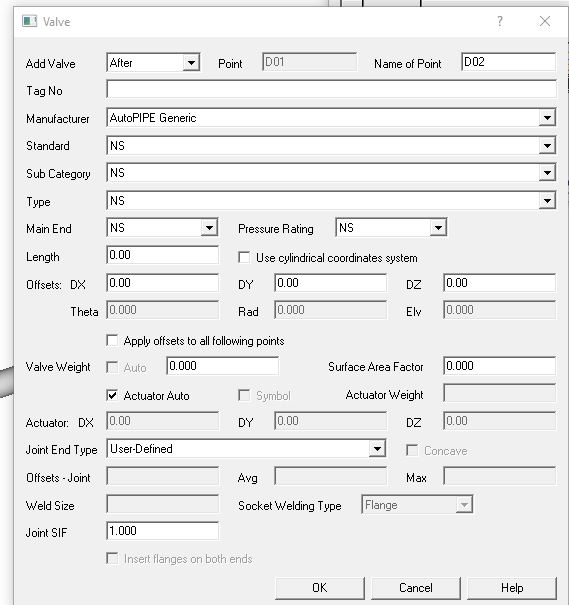Open the Type dropdown arrow
This screenshot has height=605, width=569.
click(x=547, y=201)
